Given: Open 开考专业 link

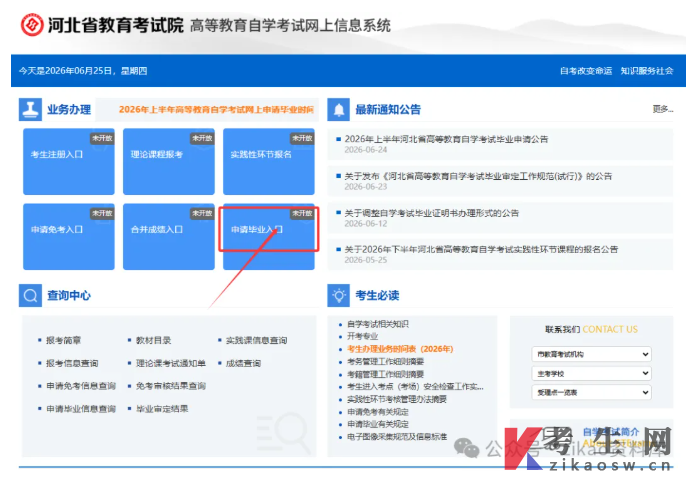Looking at the screenshot, I should click(362, 336).
